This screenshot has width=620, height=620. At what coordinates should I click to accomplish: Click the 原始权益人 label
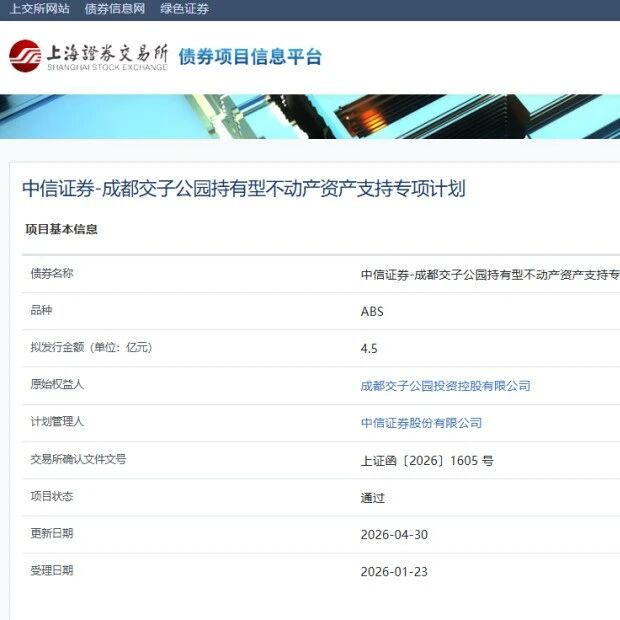coord(57,384)
